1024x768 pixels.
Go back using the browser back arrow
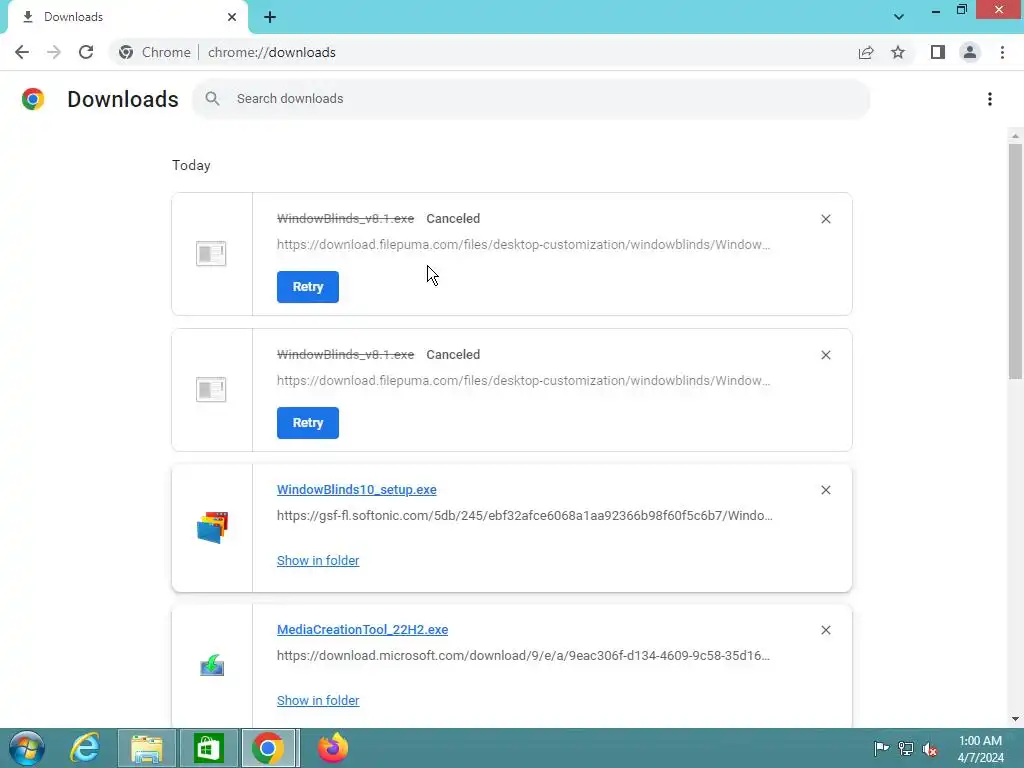pyautogui.click(x=22, y=52)
